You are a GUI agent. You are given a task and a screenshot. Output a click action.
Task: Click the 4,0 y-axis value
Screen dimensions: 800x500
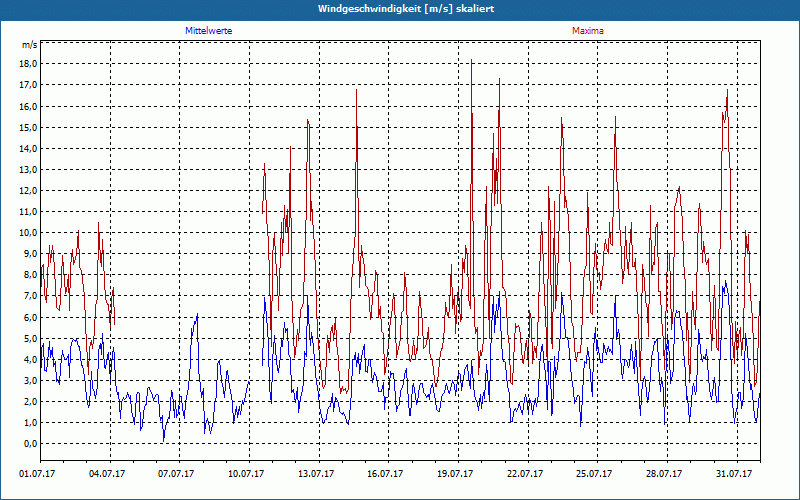(x=30, y=359)
